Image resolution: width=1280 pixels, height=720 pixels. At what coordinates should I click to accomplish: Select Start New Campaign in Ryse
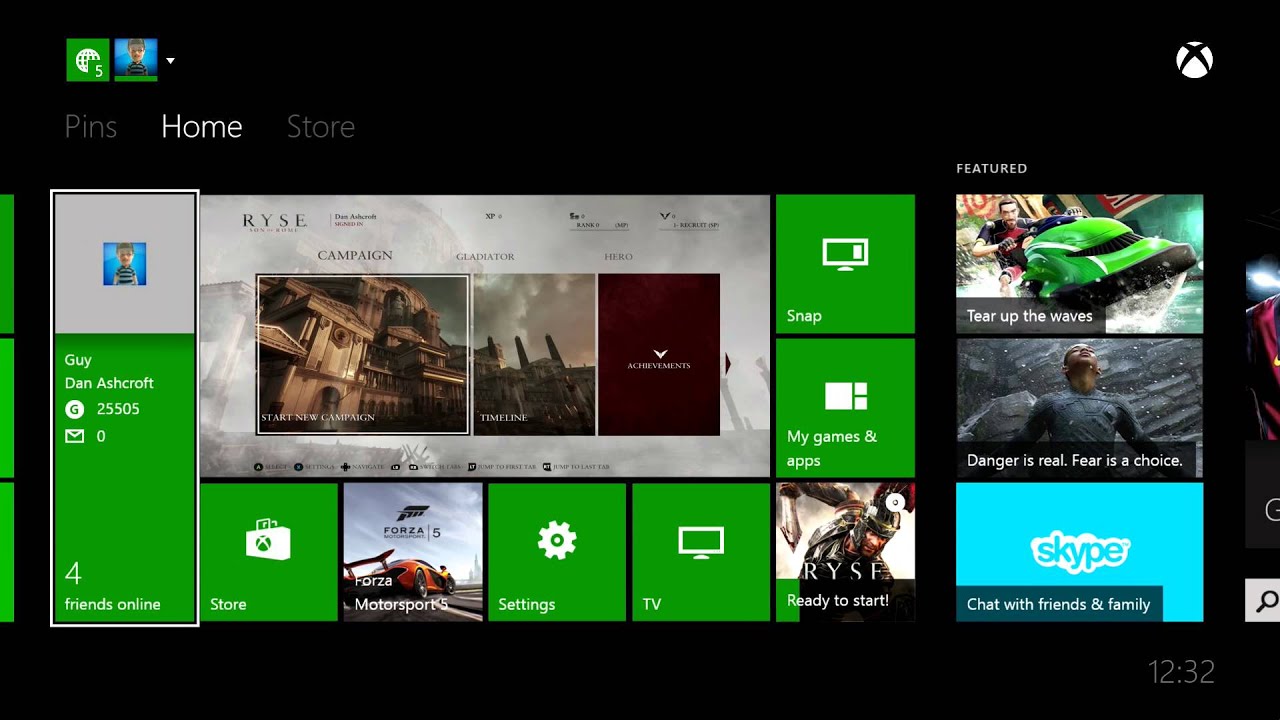(362, 355)
